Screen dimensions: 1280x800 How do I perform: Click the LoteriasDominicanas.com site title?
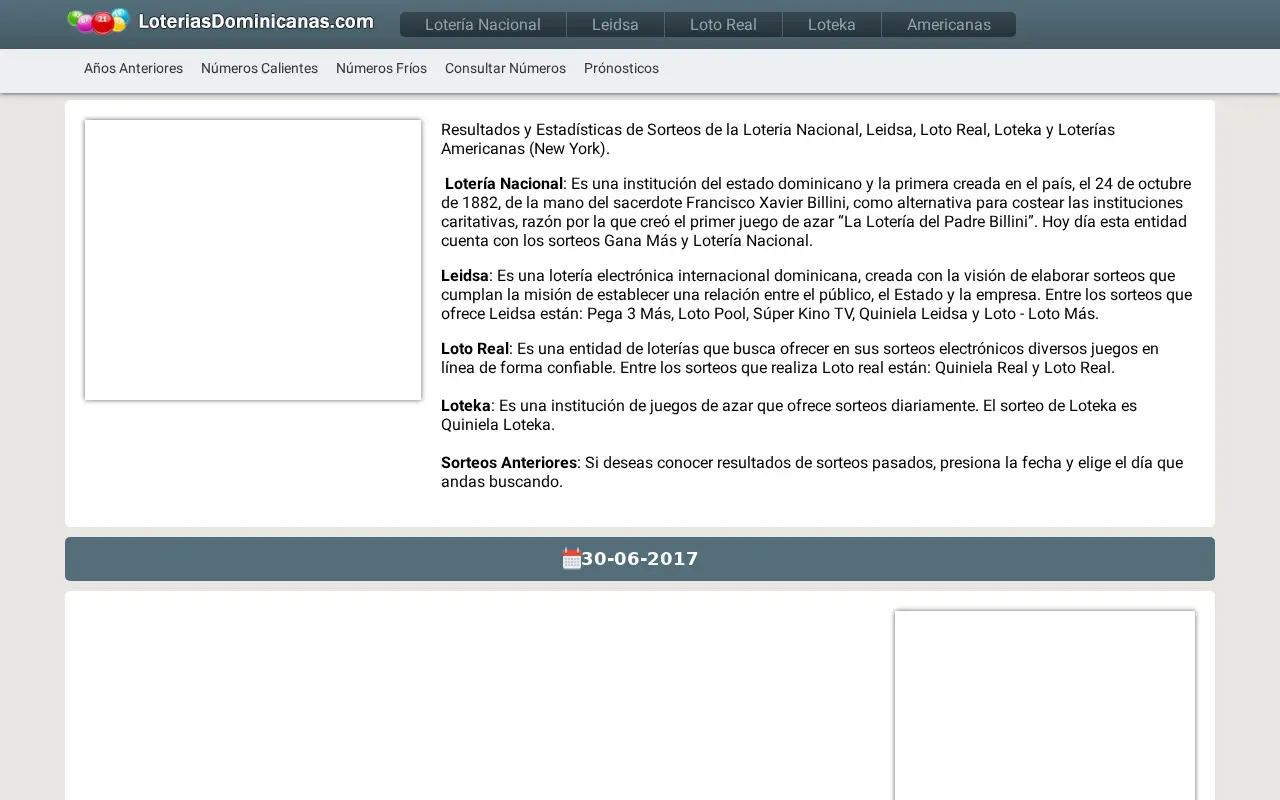(256, 21)
